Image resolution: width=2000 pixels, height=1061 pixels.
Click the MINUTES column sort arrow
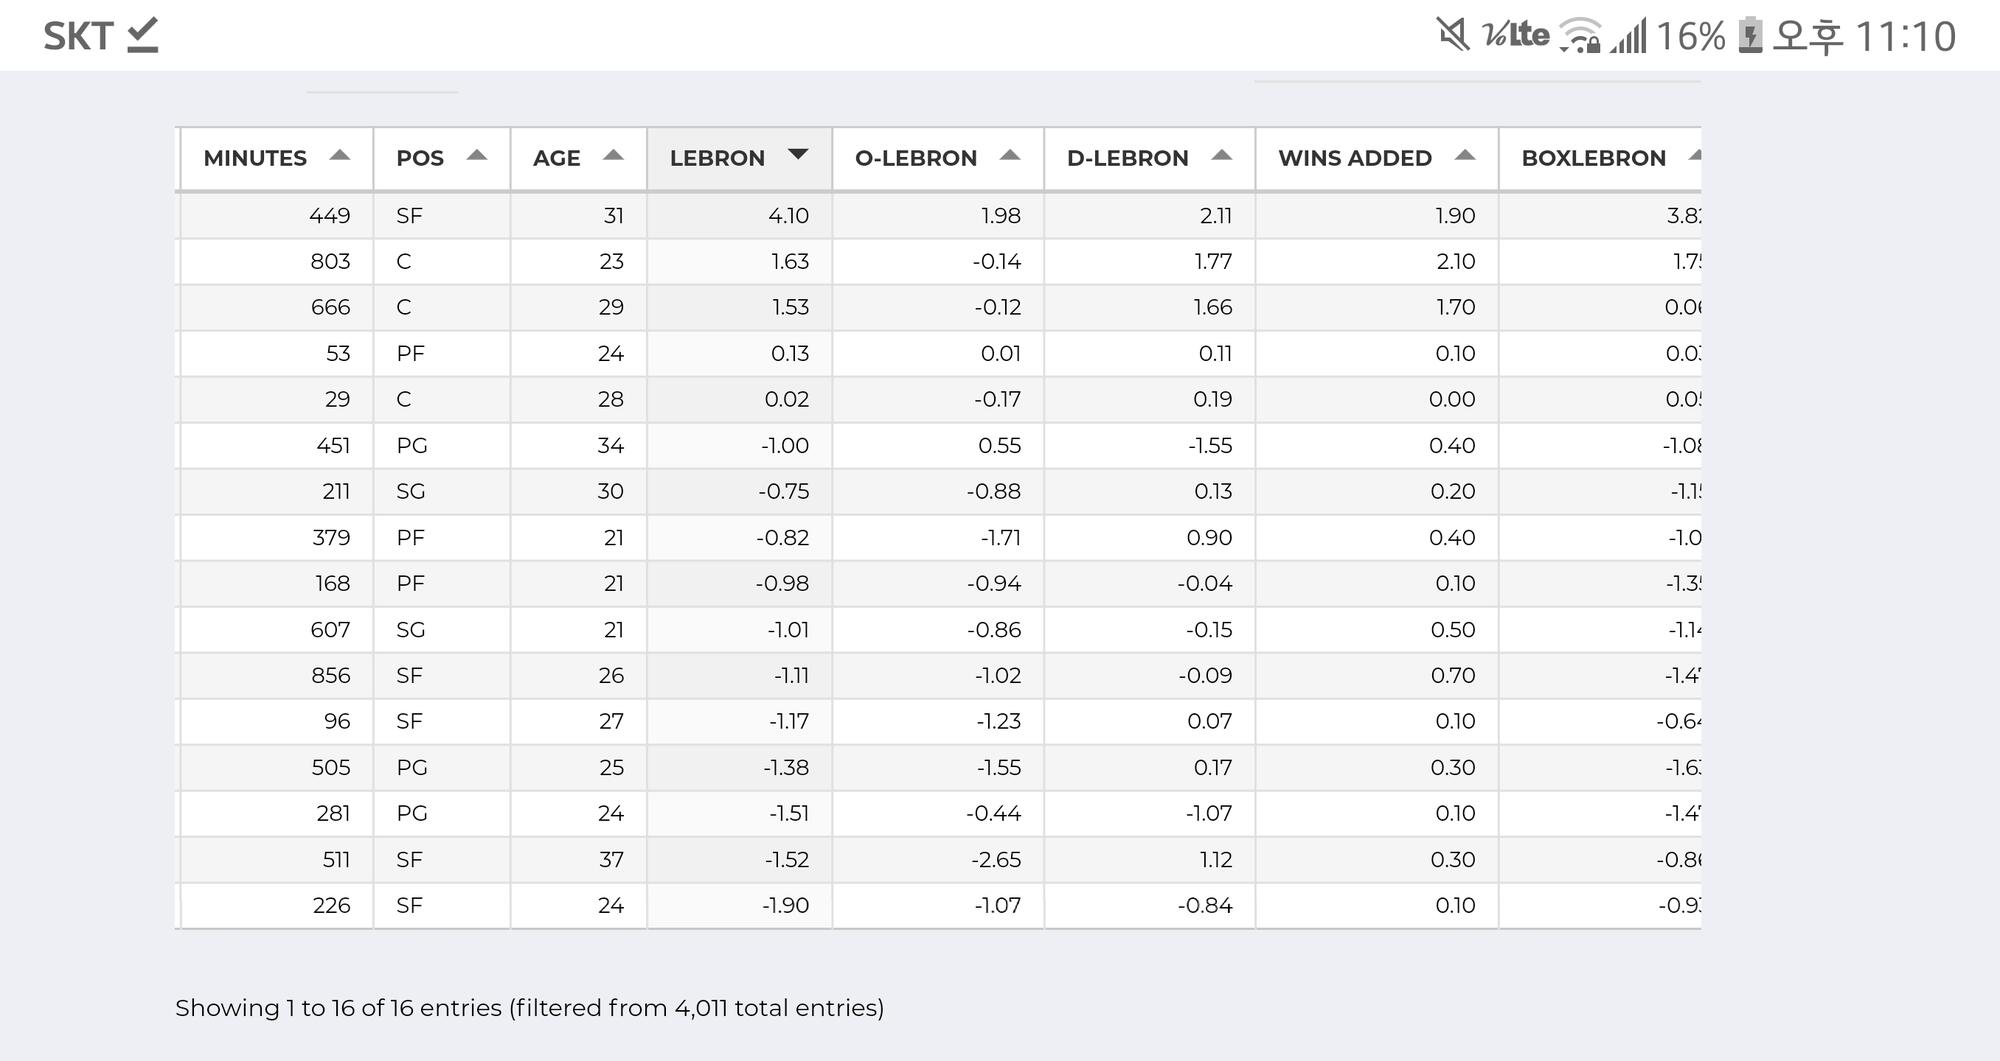click(x=340, y=156)
